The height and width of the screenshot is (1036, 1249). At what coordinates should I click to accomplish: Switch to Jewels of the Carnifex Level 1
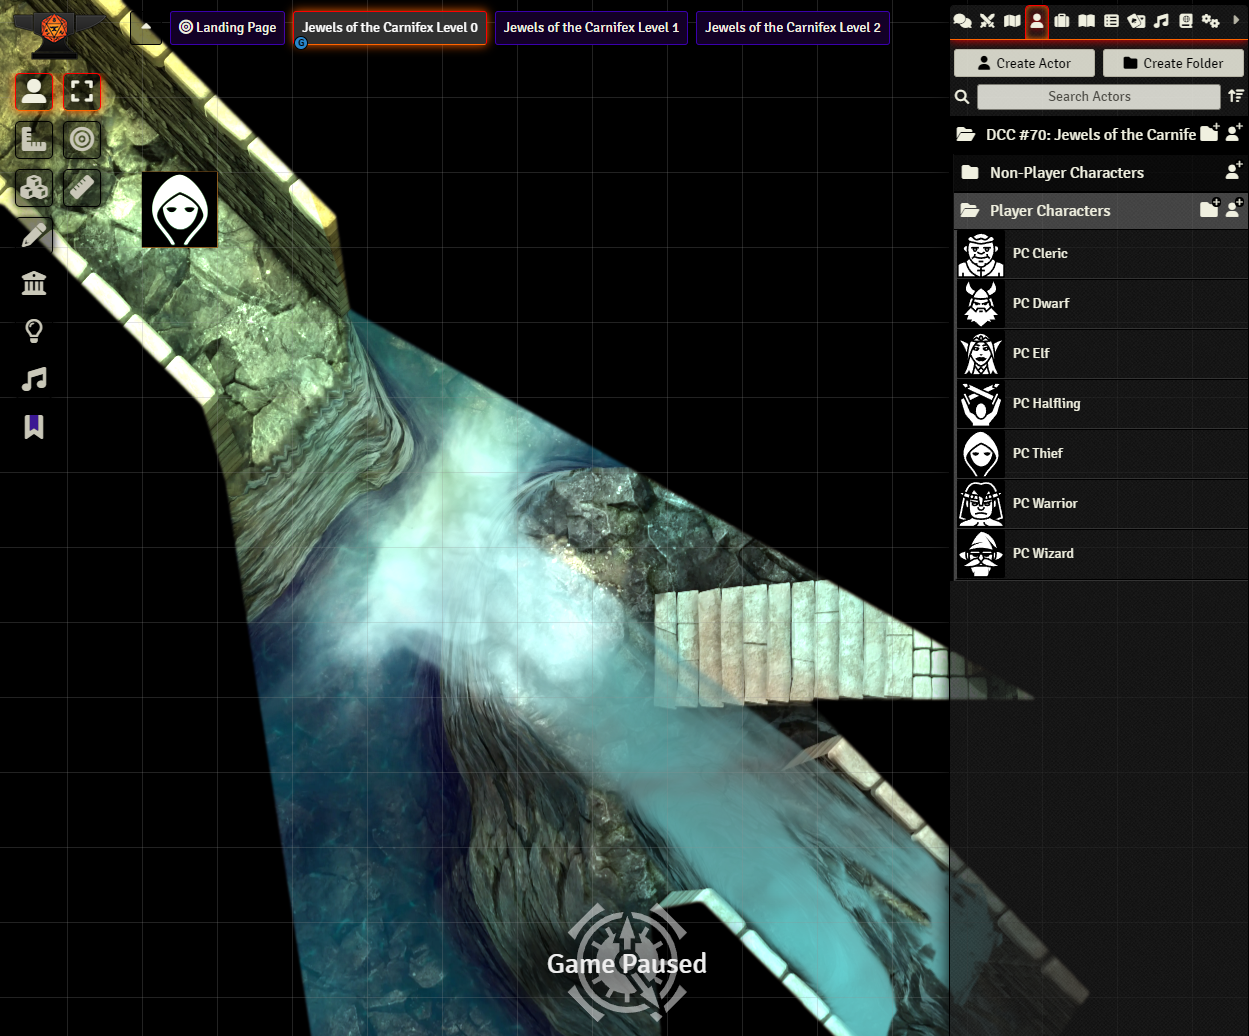(x=591, y=28)
